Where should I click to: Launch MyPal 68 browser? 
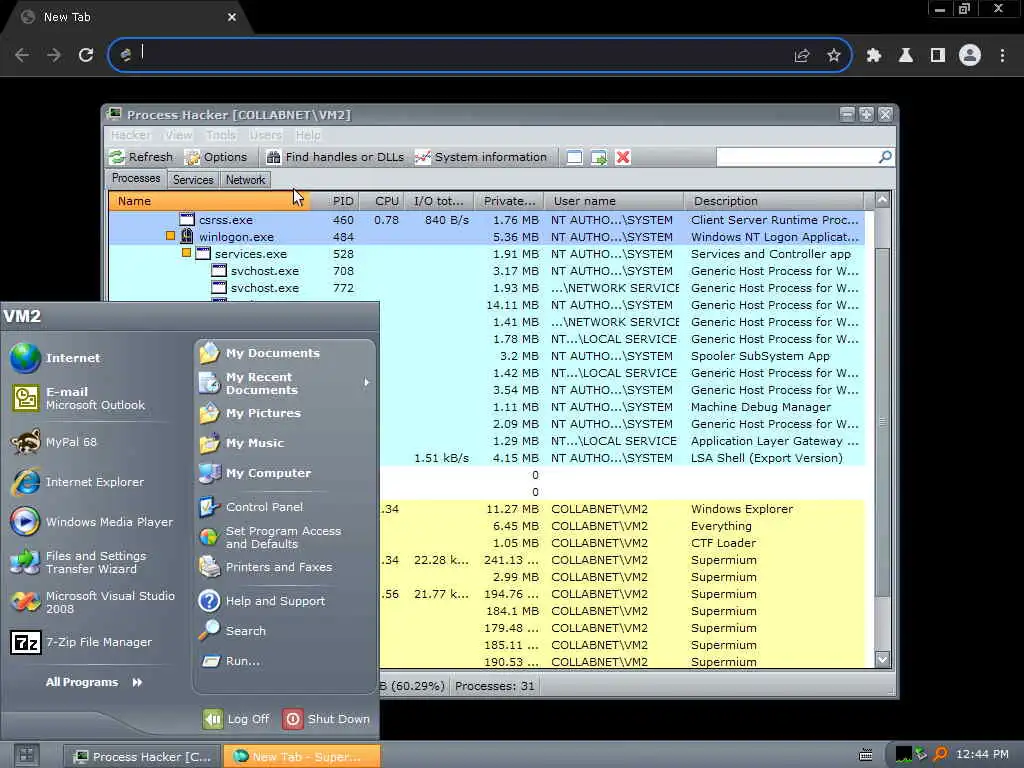[x=54, y=442]
